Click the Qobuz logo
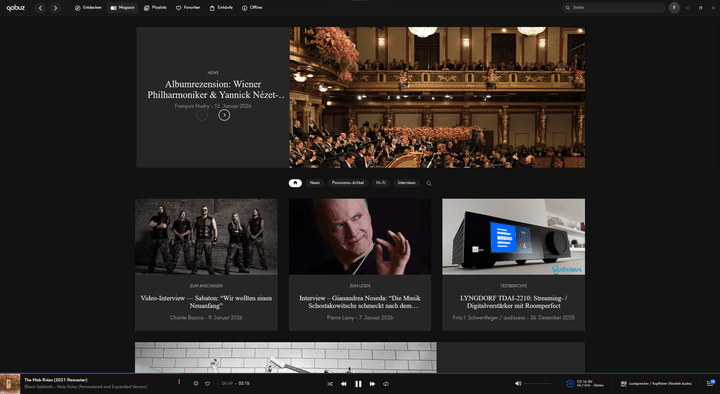The image size is (720, 394). tap(16, 8)
